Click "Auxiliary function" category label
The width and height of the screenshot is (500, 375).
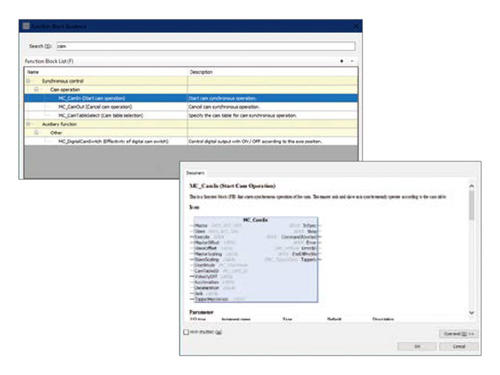pos(59,124)
